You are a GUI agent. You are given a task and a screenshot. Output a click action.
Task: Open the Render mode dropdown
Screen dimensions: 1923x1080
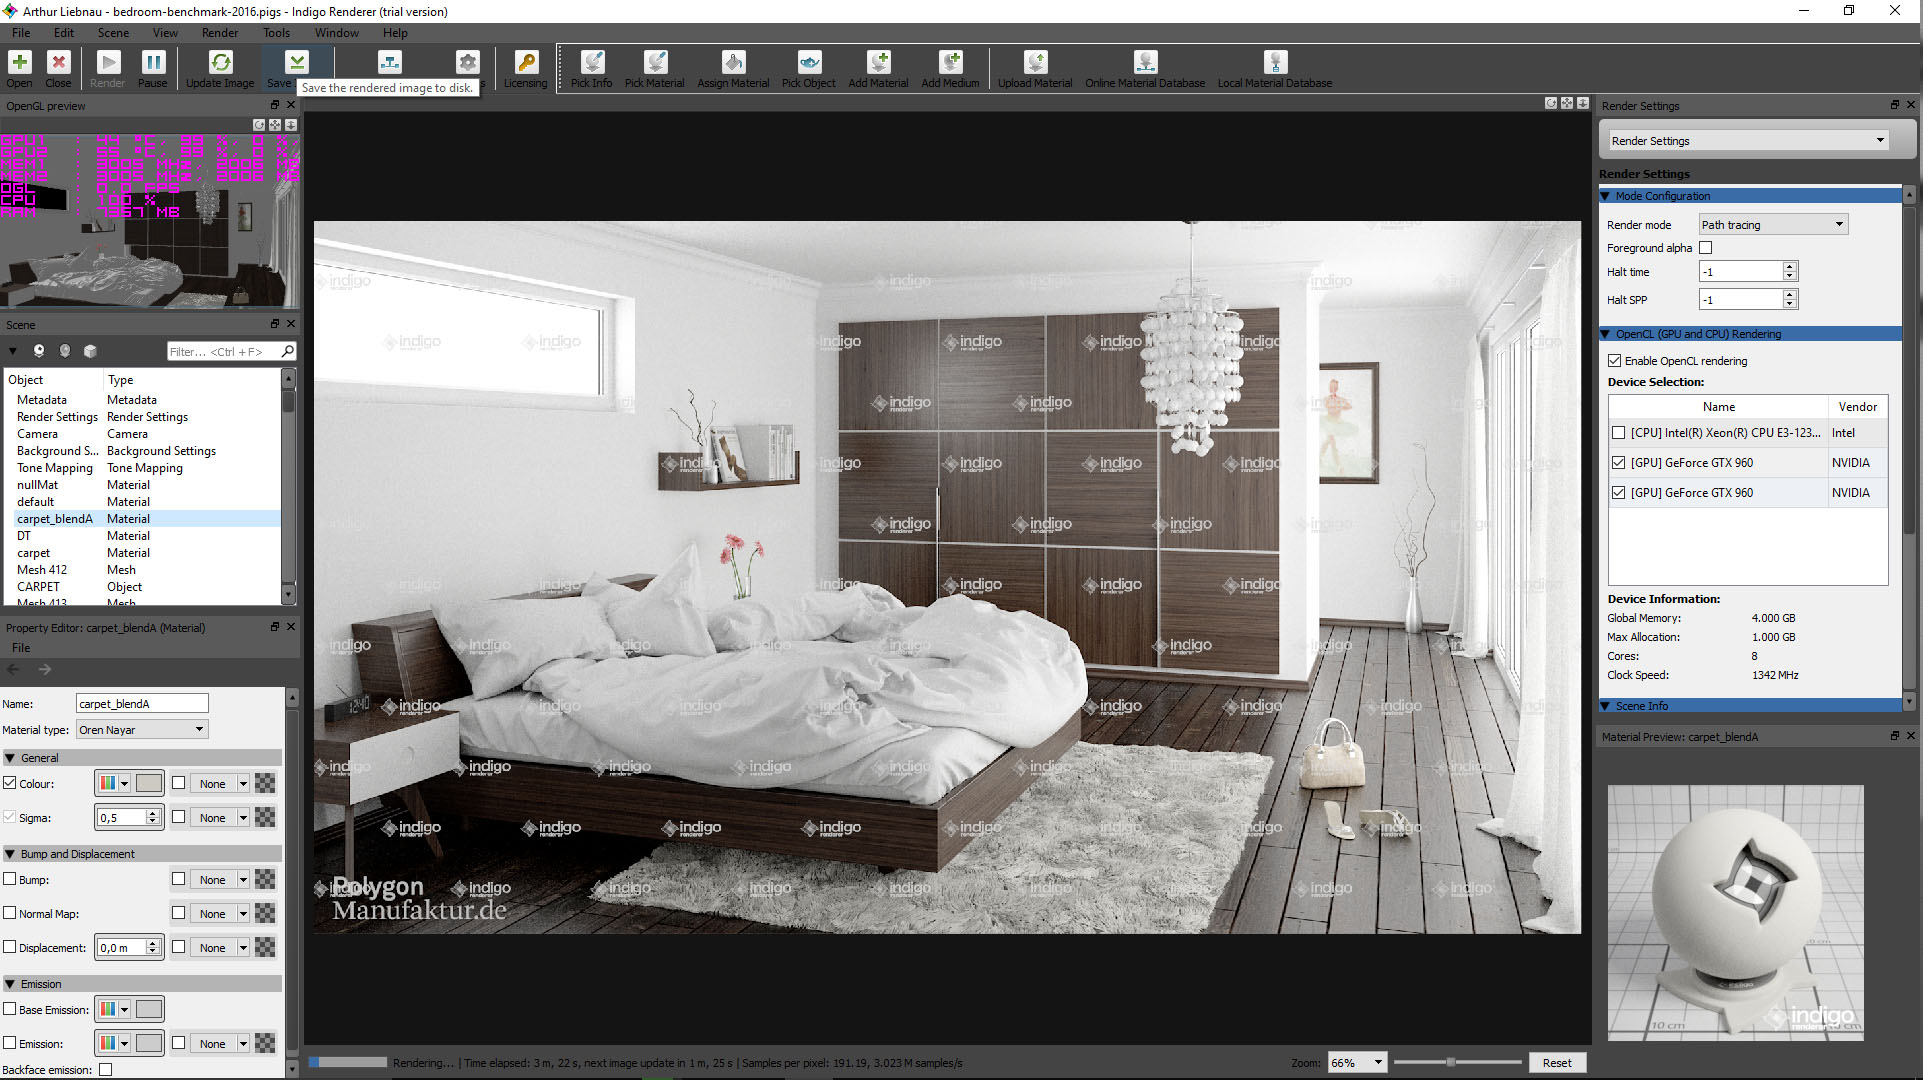click(x=1773, y=225)
